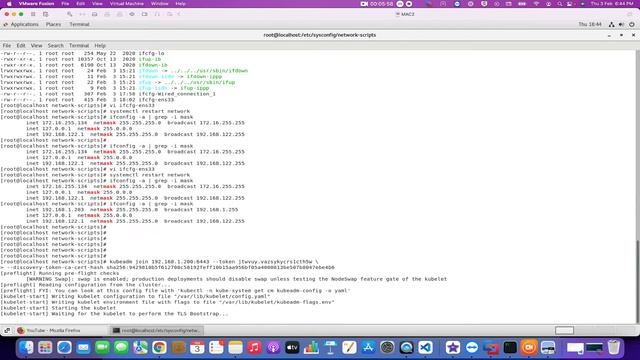Click the ifcfg-ens33 file listing
The image size is (640, 360).
[87, 100]
